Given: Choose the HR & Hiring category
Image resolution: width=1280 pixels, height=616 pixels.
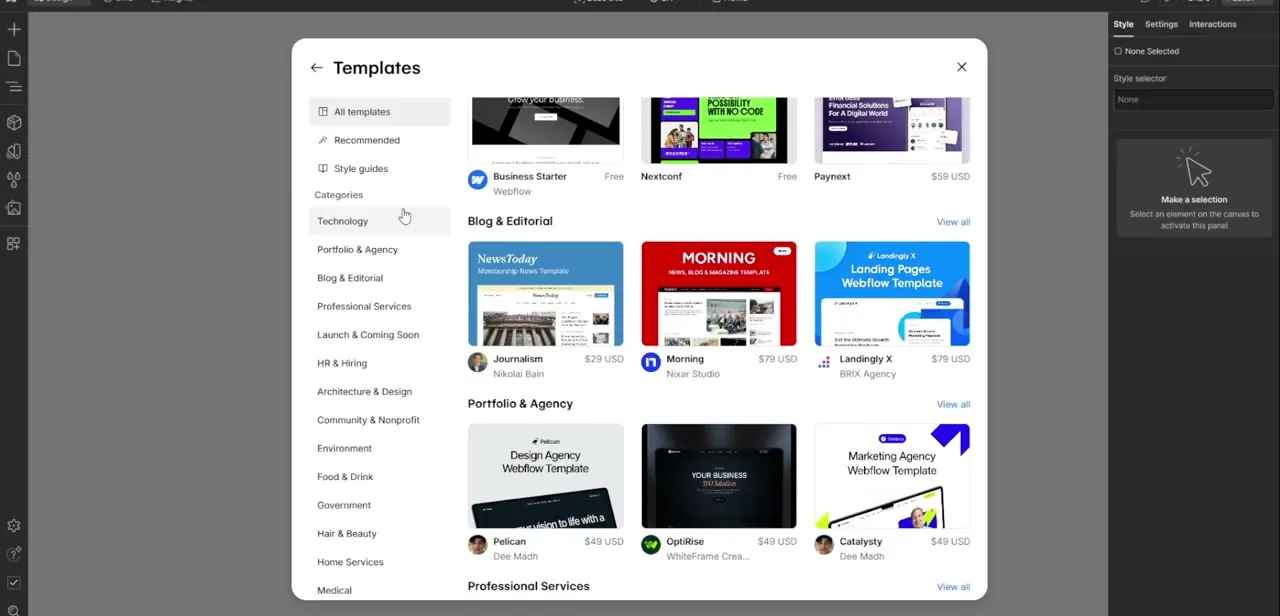Looking at the screenshot, I should point(380,363).
